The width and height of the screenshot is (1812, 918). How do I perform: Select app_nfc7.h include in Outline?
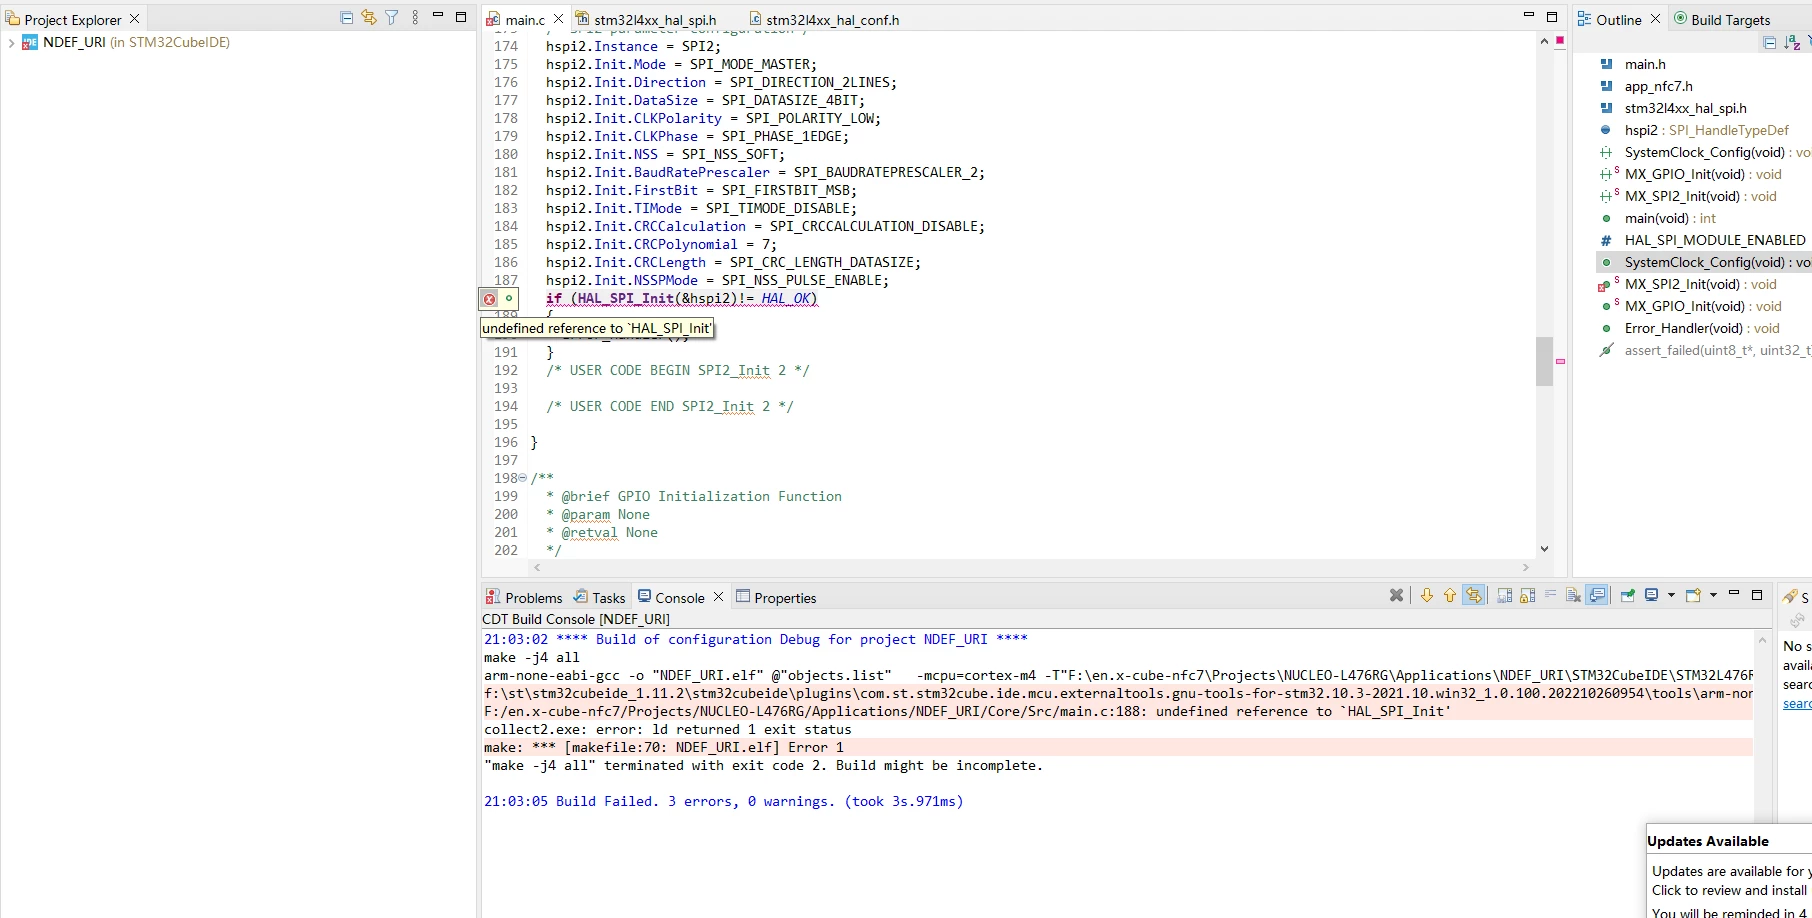pyautogui.click(x=1658, y=86)
